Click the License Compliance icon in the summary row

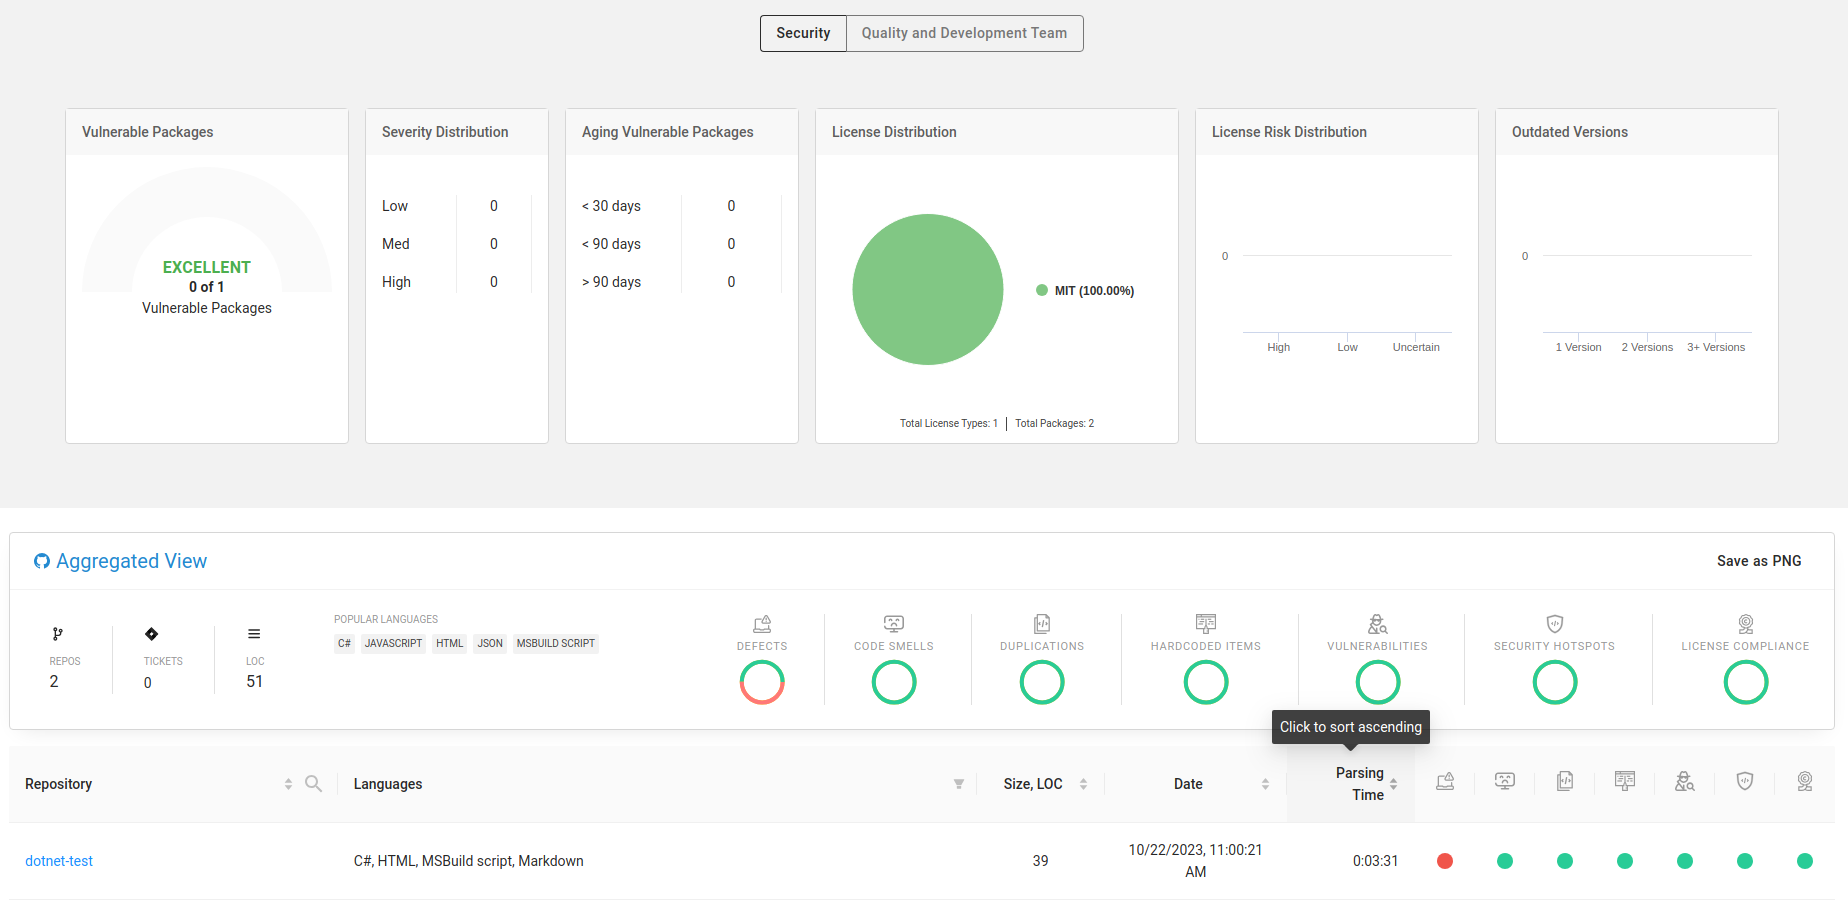click(x=1746, y=624)
